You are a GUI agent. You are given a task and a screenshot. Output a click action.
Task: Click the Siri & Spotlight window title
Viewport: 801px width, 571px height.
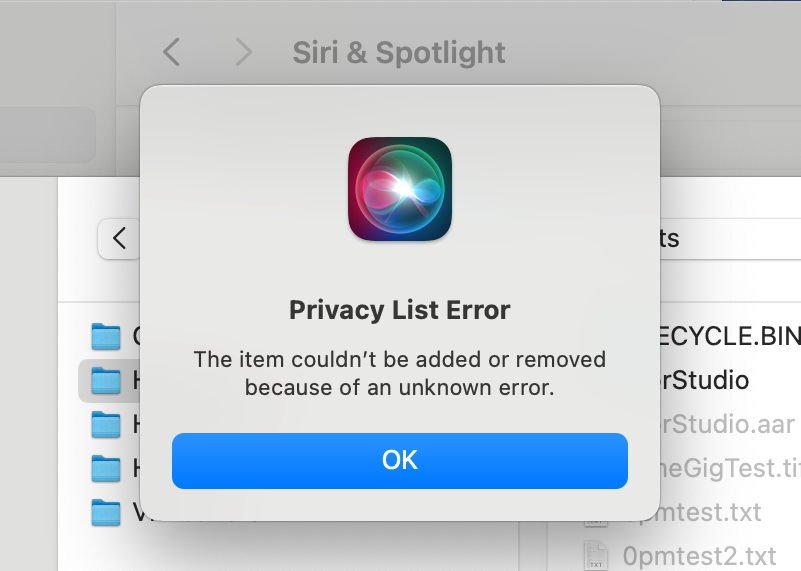pyautogui.click(x=399, y=52)
